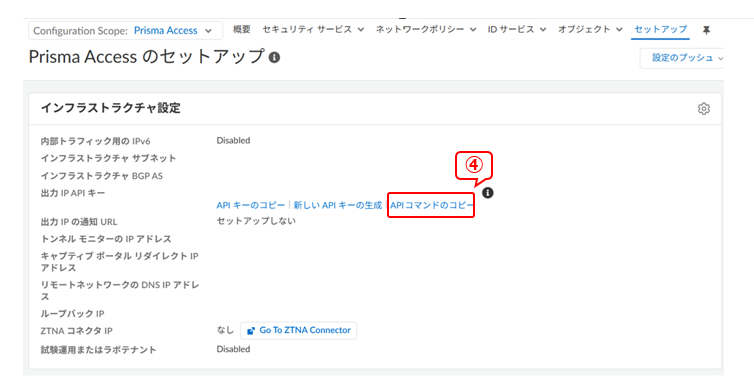The height and width of the screenshot is (391, 754).
Task: Click 出力 IP API キー label
Action: [73, 193]
